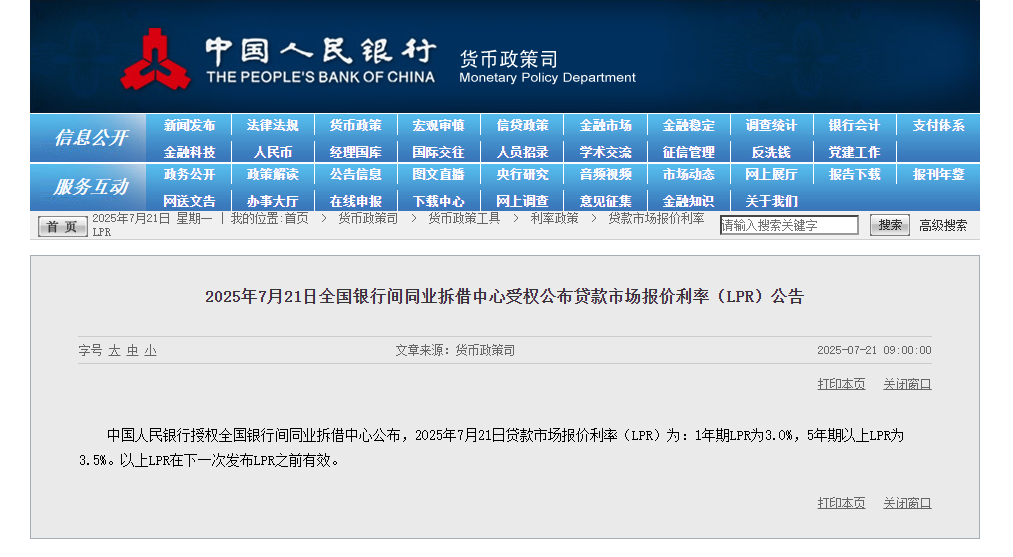Go to 意见征集 page
Viewport: 1013px width, 557px height.
pyautogui.click(x=605, y=202)
